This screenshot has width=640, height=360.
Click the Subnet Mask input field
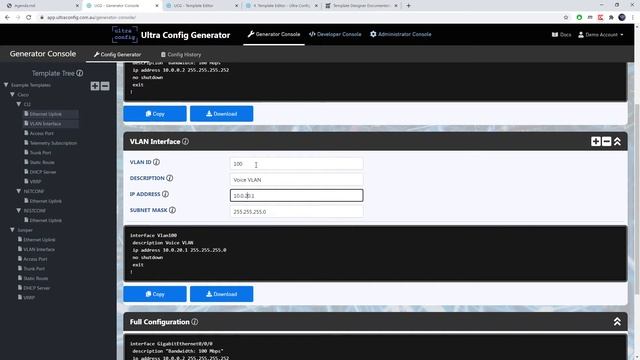click(296, 211)
